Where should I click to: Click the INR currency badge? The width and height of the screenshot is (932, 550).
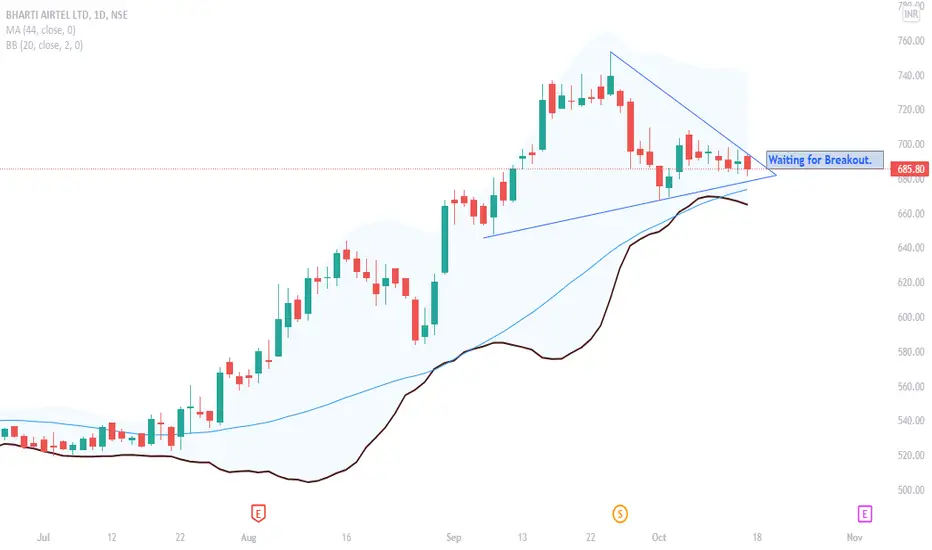(x=911, y=14)
